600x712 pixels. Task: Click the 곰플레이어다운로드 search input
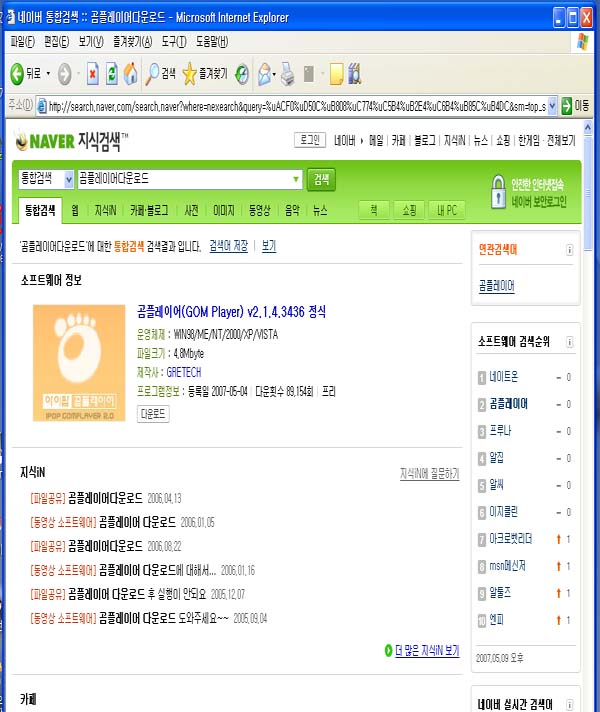point(184,178)
